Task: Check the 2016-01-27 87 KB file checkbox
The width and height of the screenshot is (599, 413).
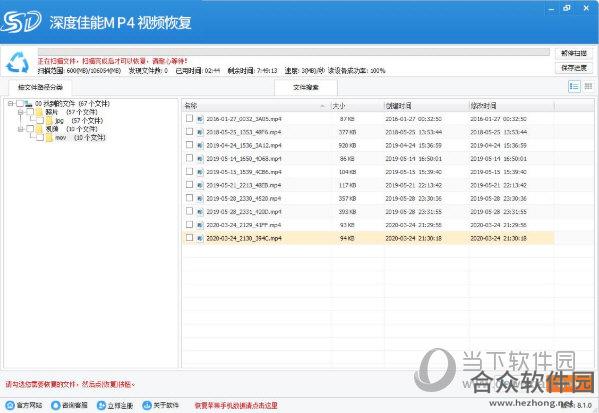Action: point(189,118)
